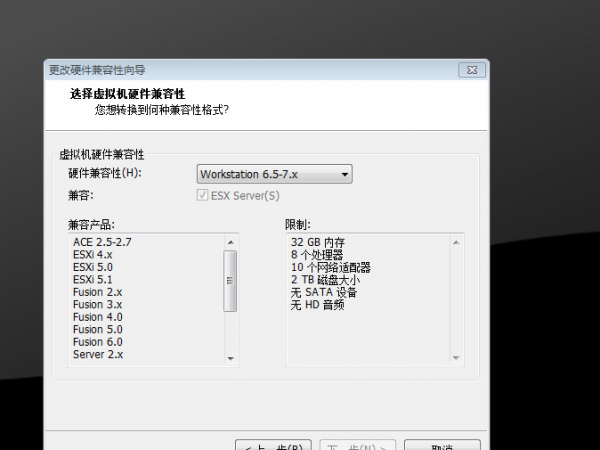Choose ESXi 5.0 from compatible products
Image resolution: width=600 pixels, height=450 pixels.
coord(95,267)
